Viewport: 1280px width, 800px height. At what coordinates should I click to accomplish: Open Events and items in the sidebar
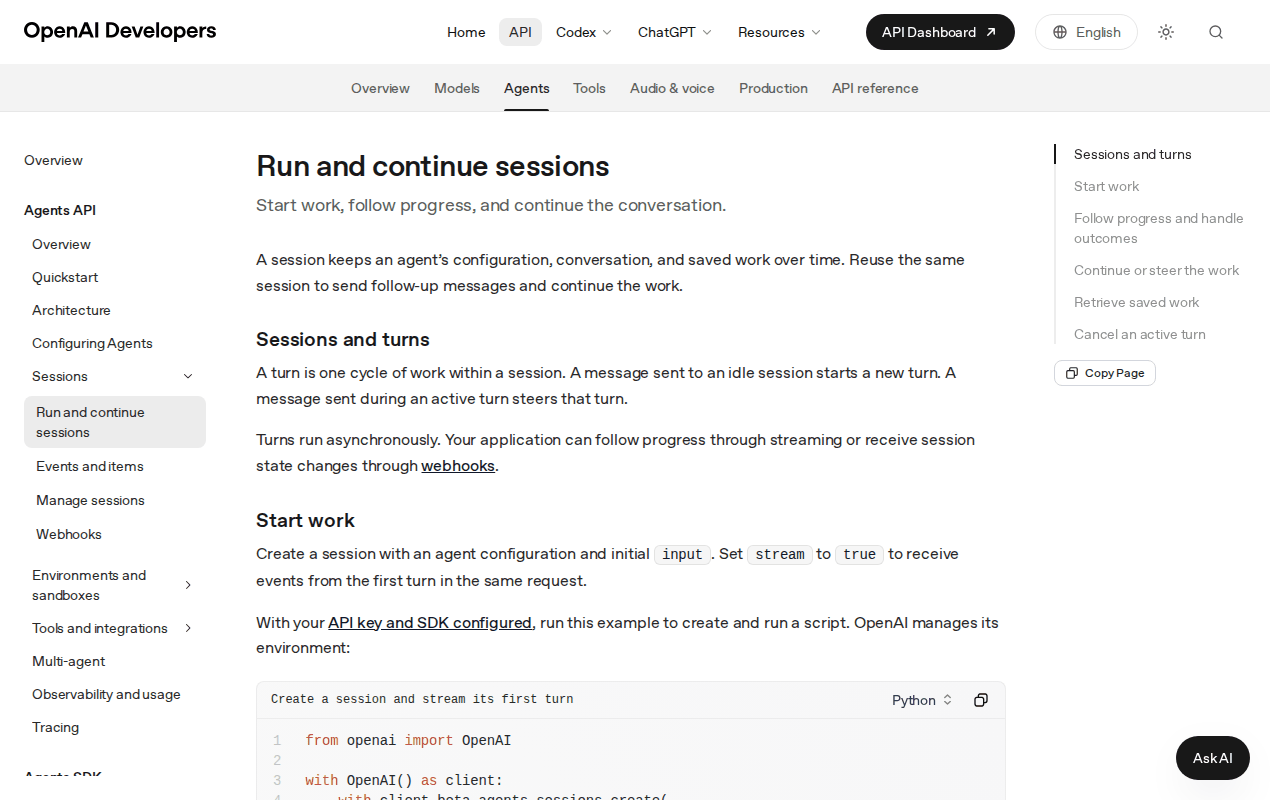(x=90, y=466)
